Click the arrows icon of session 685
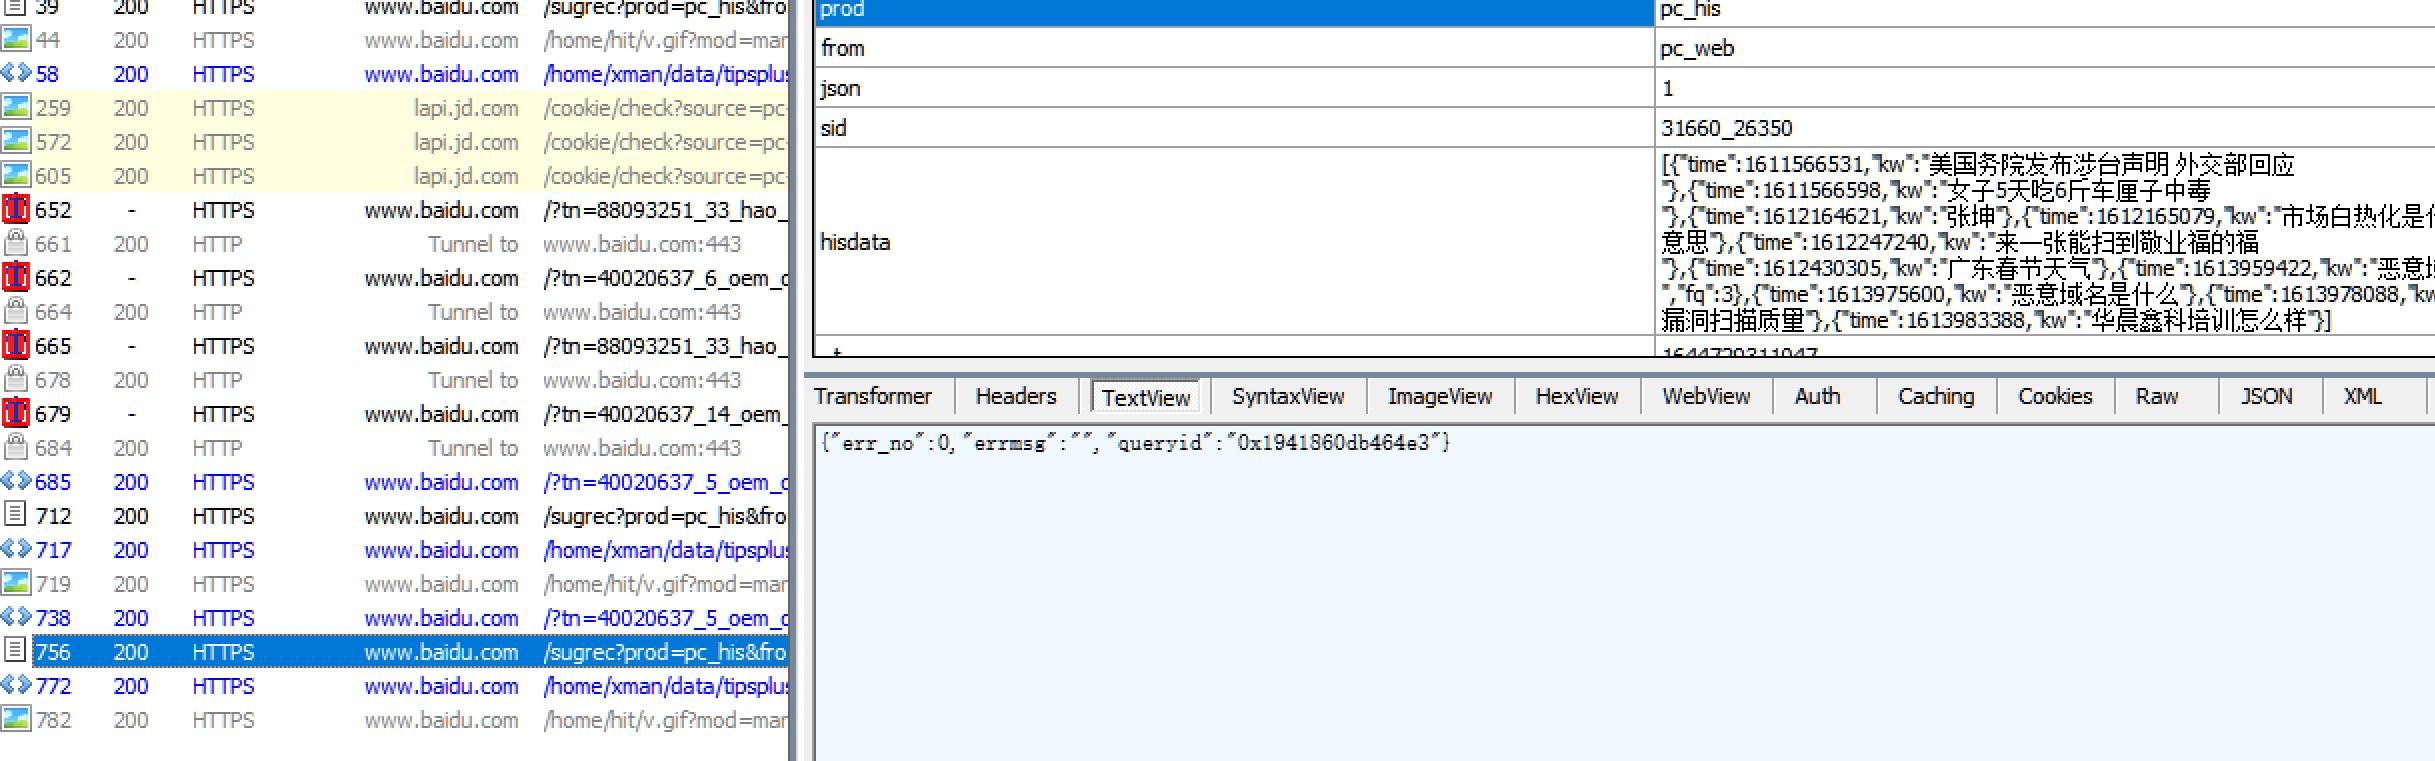 [x=16, y=482]
